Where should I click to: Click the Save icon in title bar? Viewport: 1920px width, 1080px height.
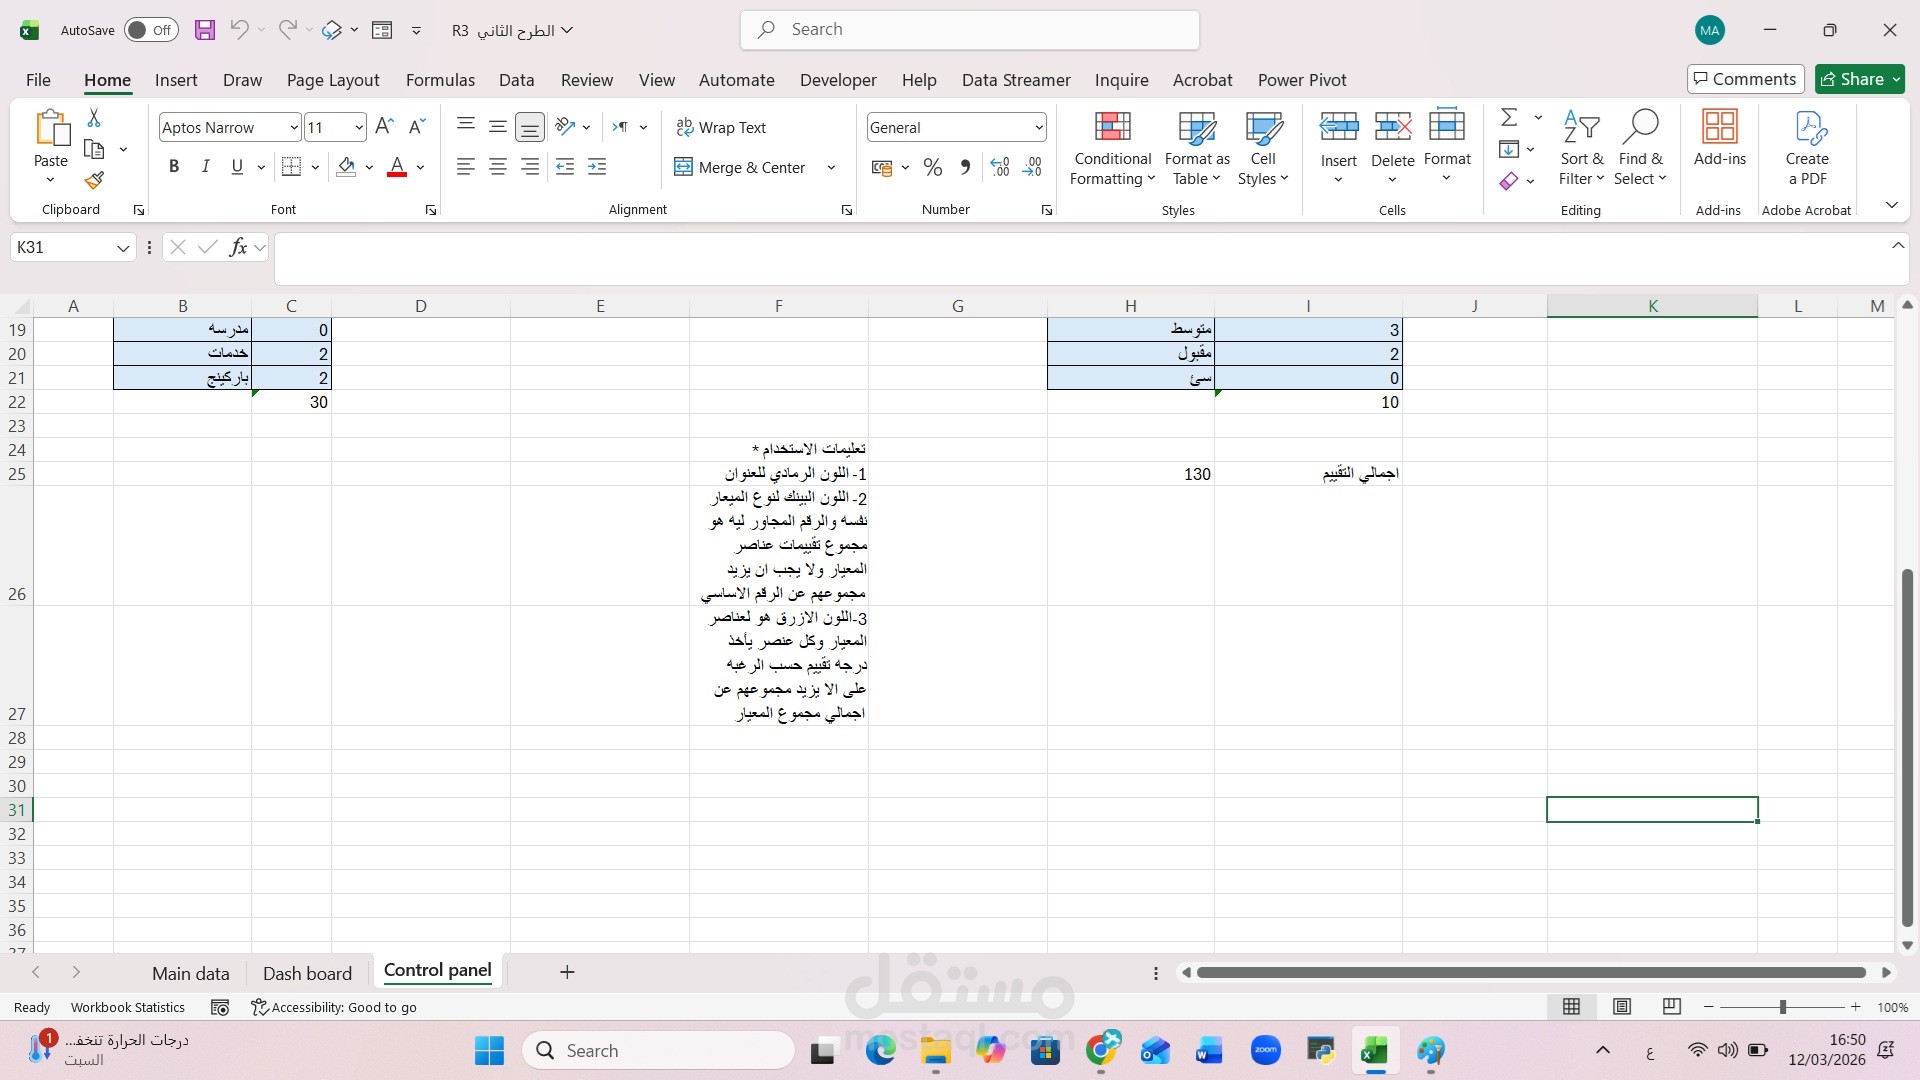click(x=205, y=30)
